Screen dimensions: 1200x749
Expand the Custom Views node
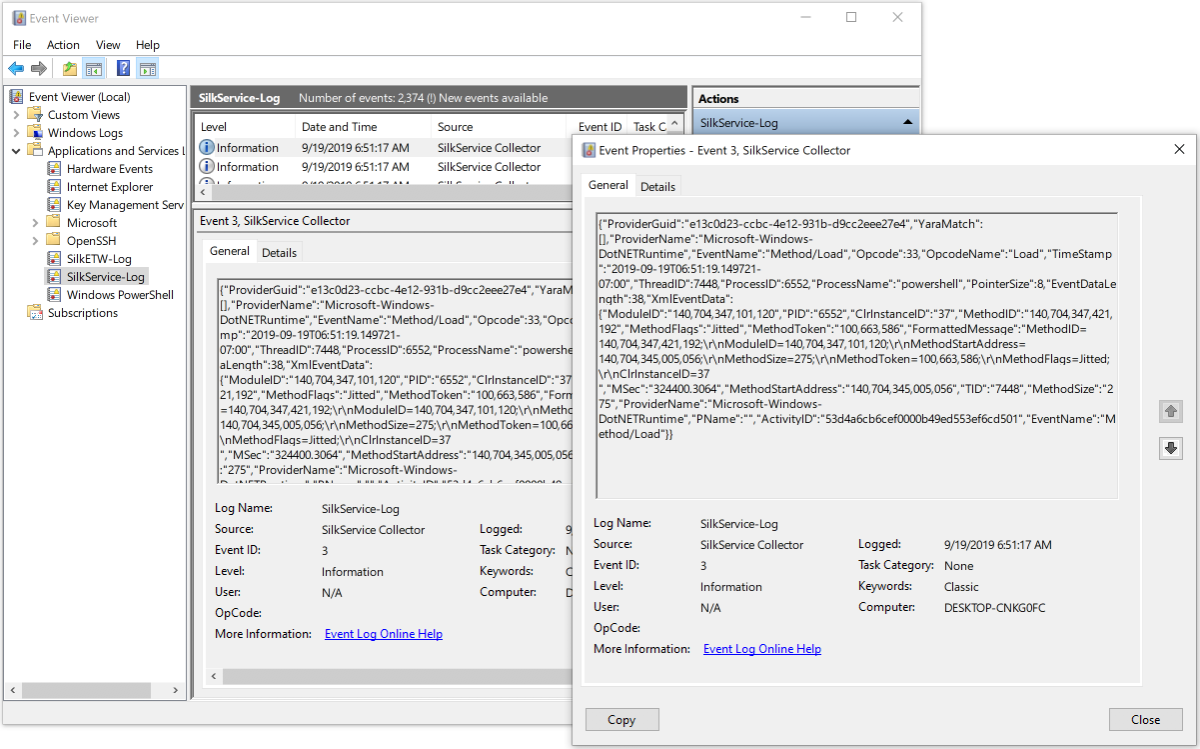pos(17,115)
